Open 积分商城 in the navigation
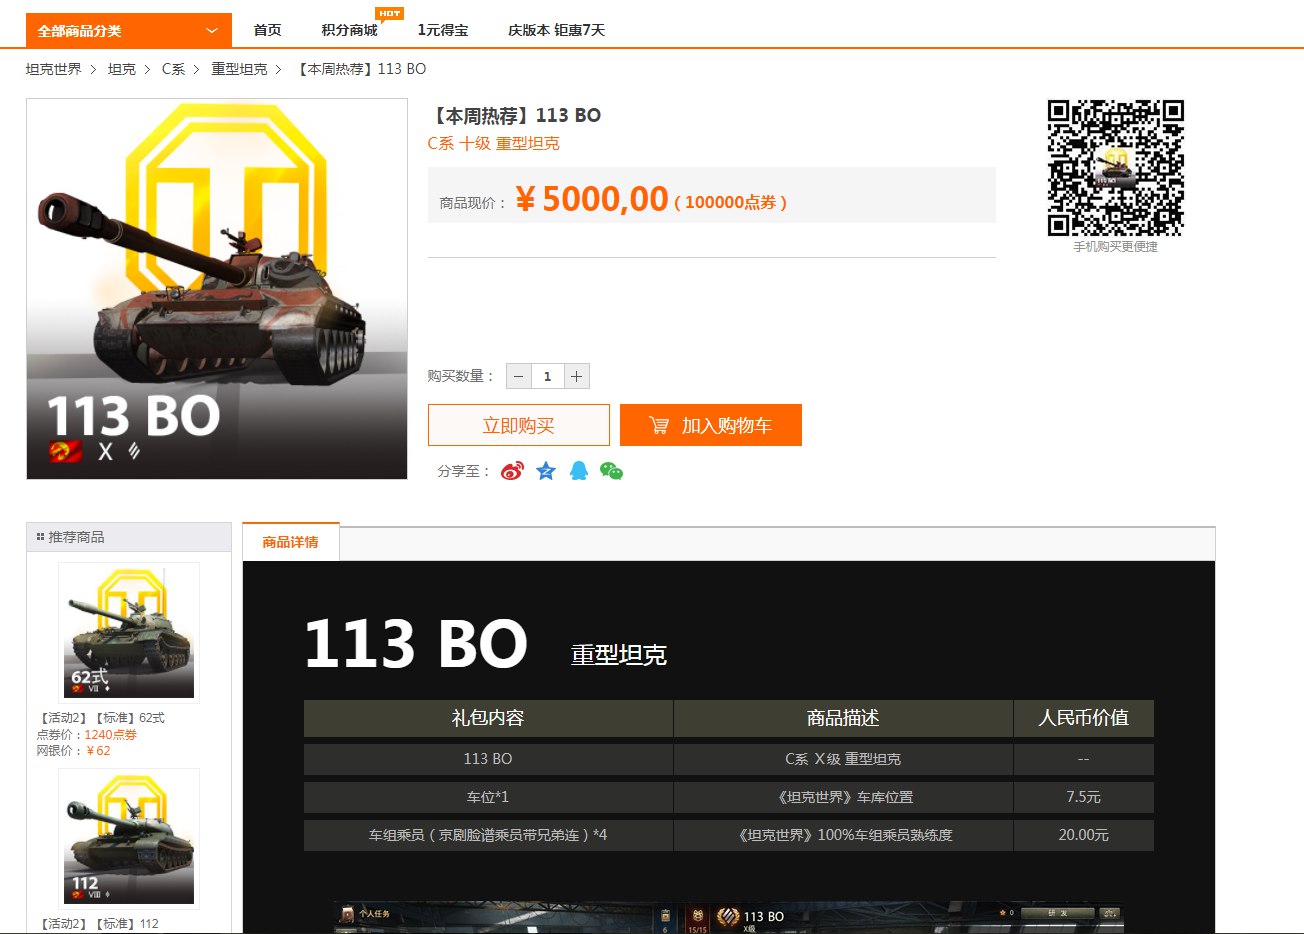1304x934 pixels. pyautogui.click(x=350, y=30)
